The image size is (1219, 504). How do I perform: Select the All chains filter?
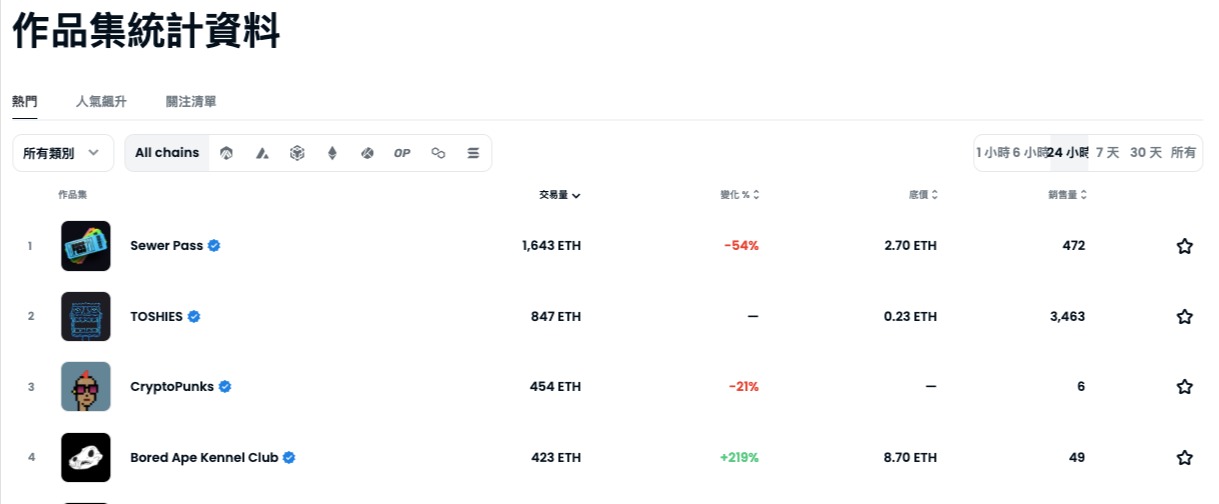[167, 153]
